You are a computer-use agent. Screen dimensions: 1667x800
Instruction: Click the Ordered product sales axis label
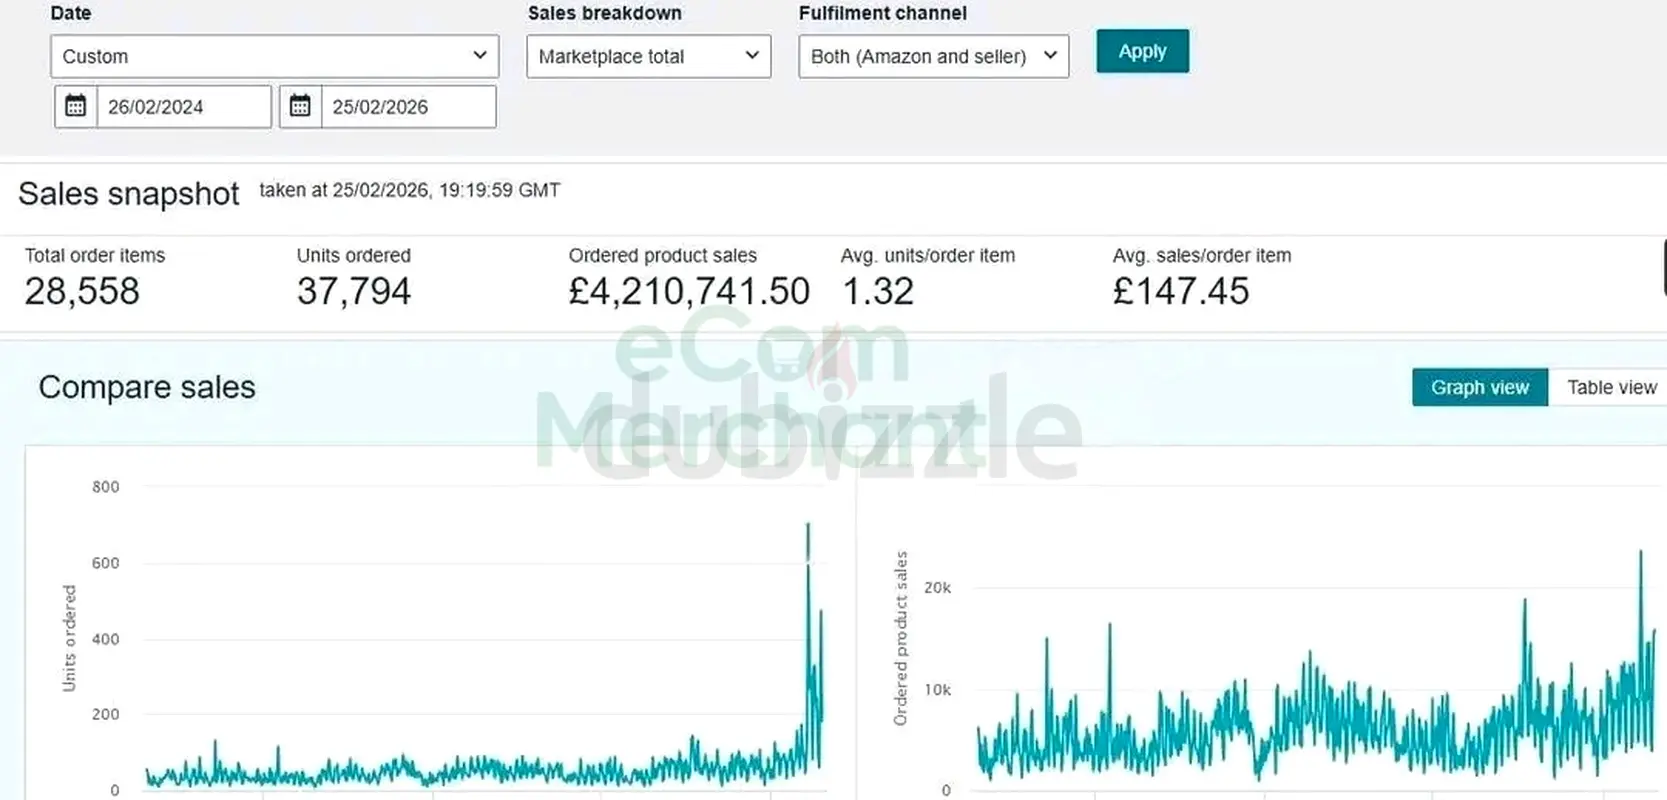(x=901, y=638)
